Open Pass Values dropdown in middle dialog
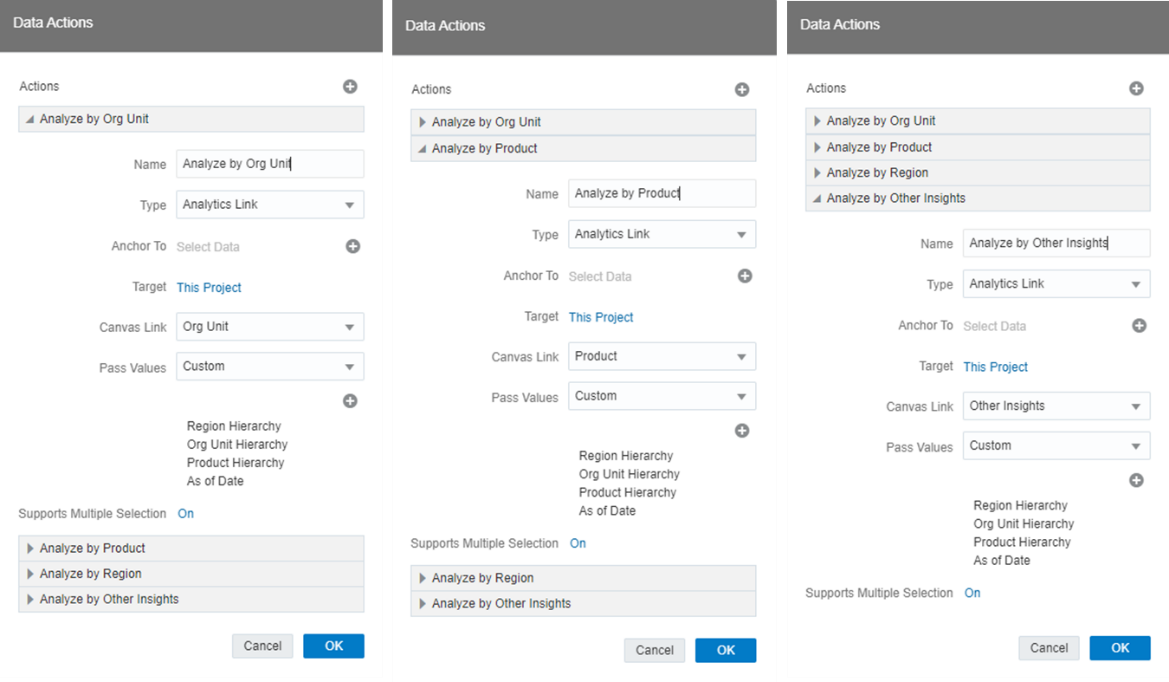The height and width of the screenshot is (682, 1169). click(662, 396)
